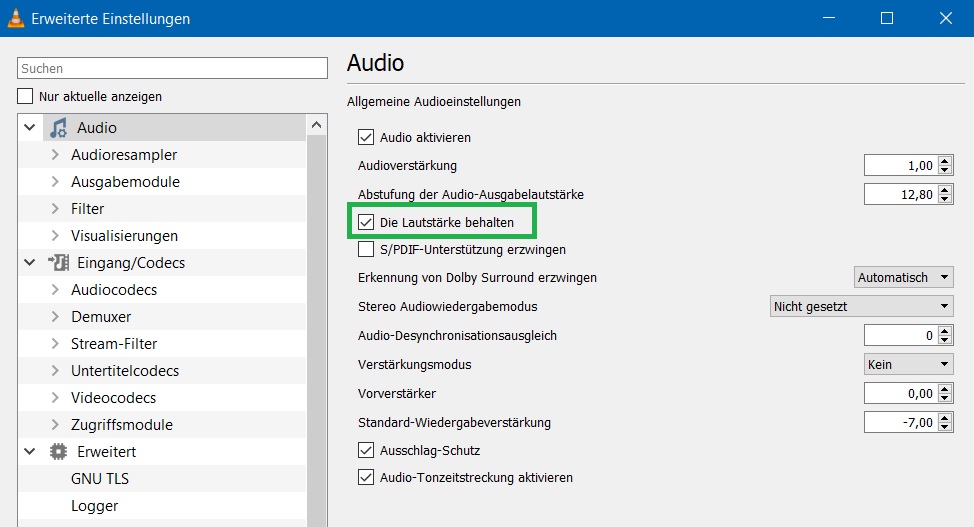Click the Vorverstärker value field

coord(901,393)
